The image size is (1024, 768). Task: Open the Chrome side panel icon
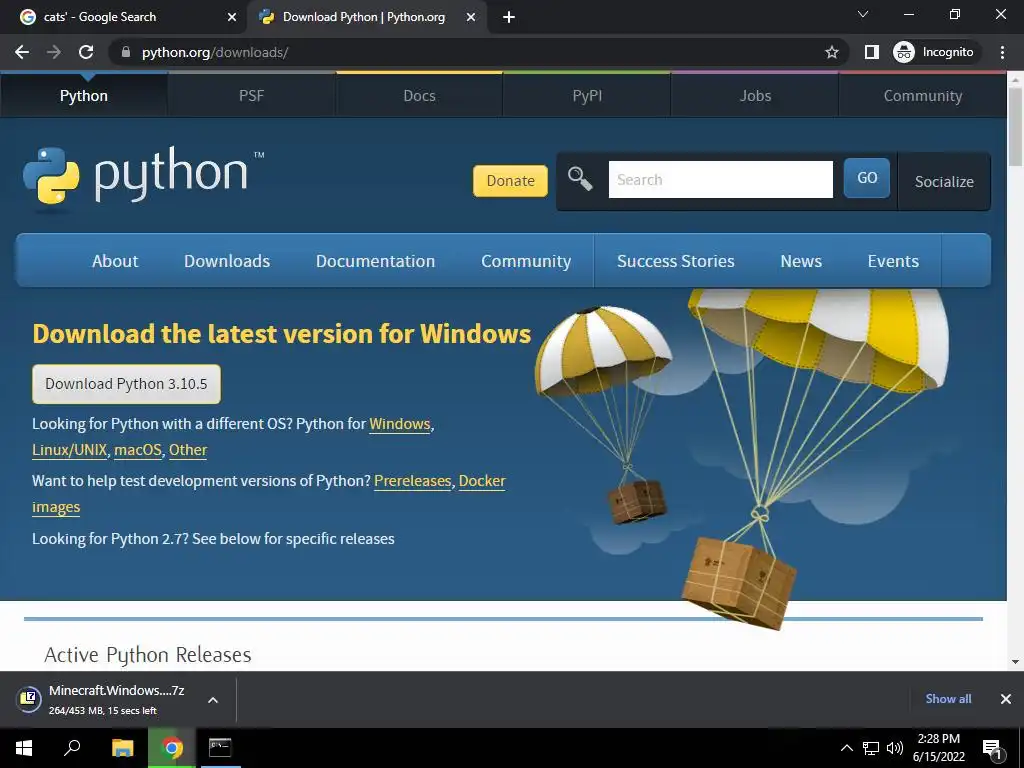[x=871, y=52]
